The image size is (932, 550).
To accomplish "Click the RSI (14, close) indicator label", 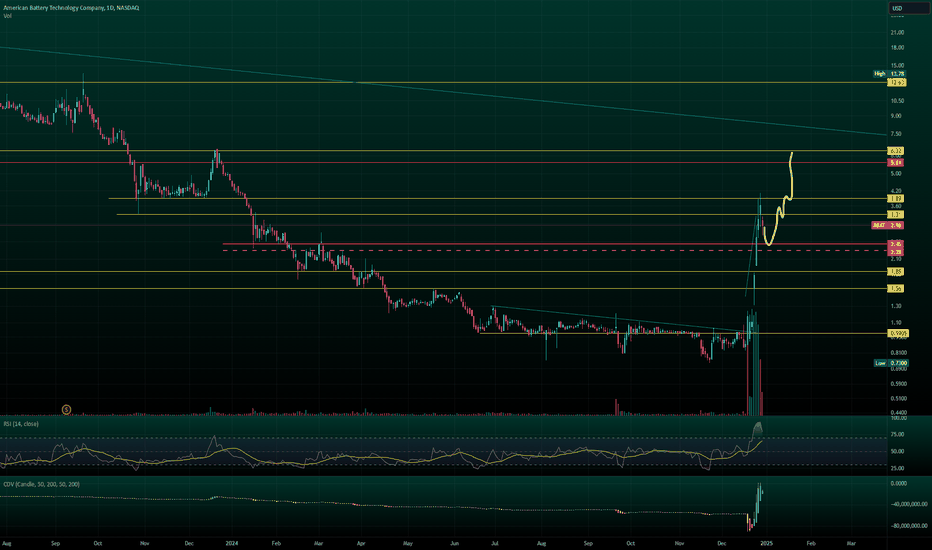I will [22, 425].
